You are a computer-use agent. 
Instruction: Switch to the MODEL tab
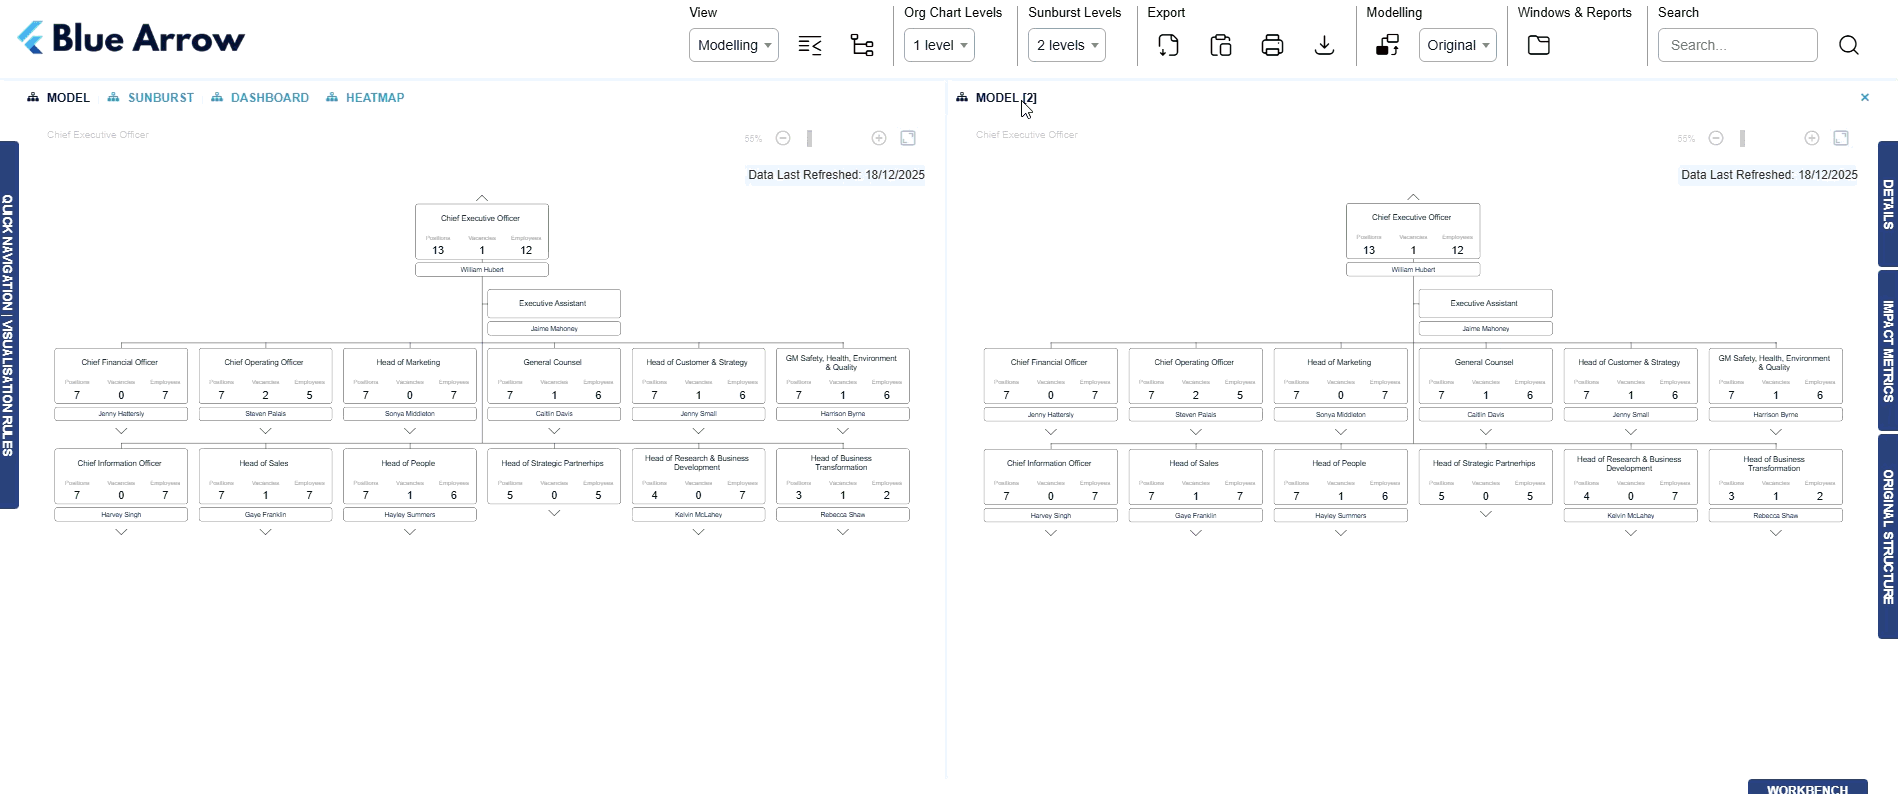pos(59,97)
